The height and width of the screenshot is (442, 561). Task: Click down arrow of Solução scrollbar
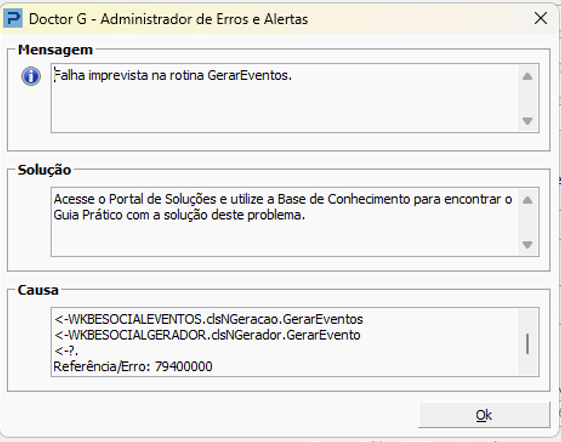[527, 244]
